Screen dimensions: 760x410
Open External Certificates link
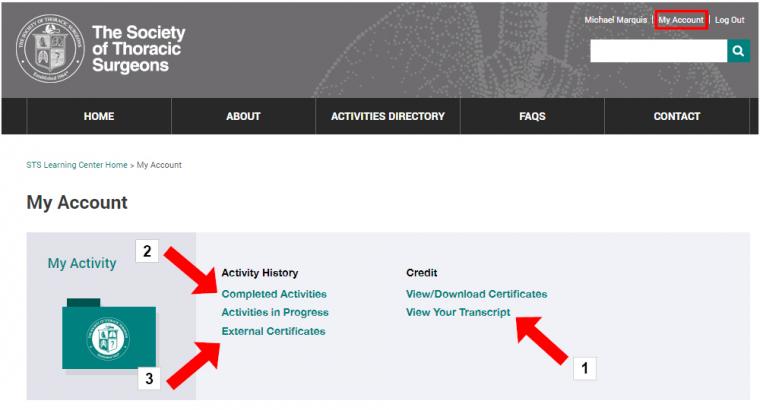tap(273, 331)
